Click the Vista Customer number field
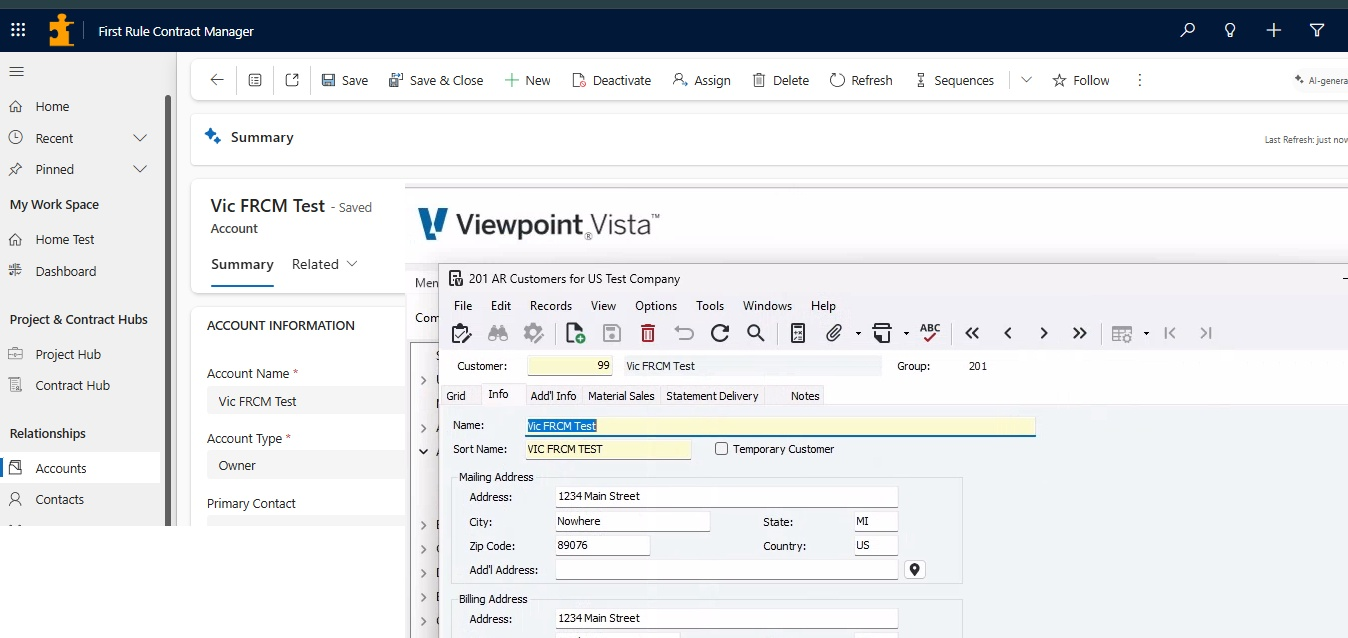 coord(570,366)
